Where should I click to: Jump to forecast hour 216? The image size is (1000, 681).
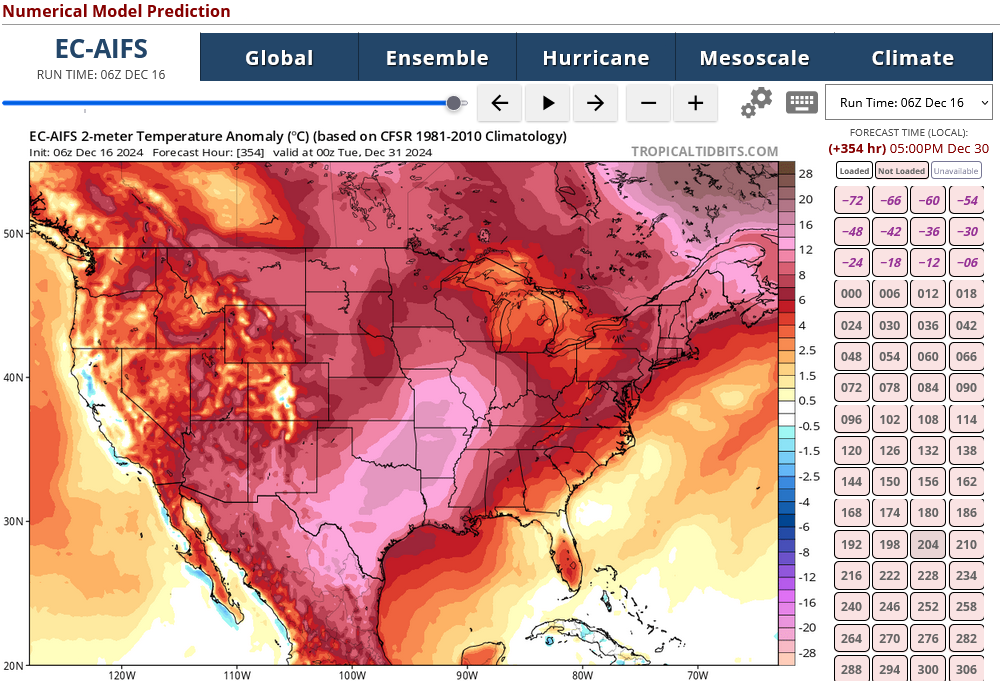tap(851, 576)
